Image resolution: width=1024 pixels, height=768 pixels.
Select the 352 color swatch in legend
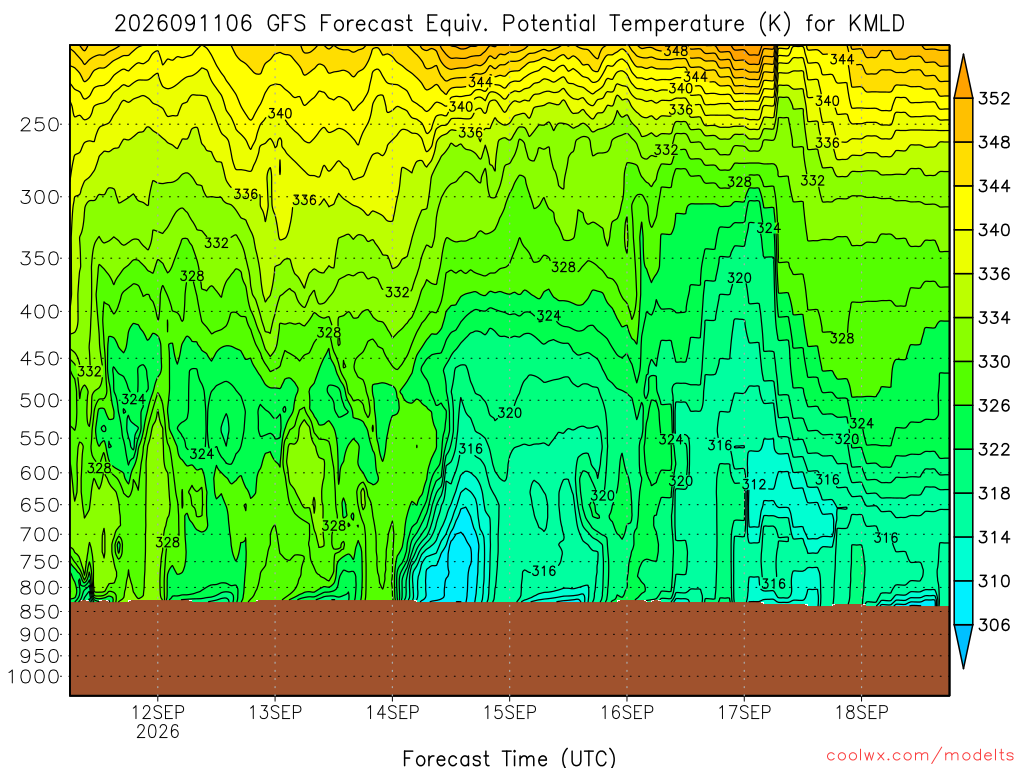[963, 120]
